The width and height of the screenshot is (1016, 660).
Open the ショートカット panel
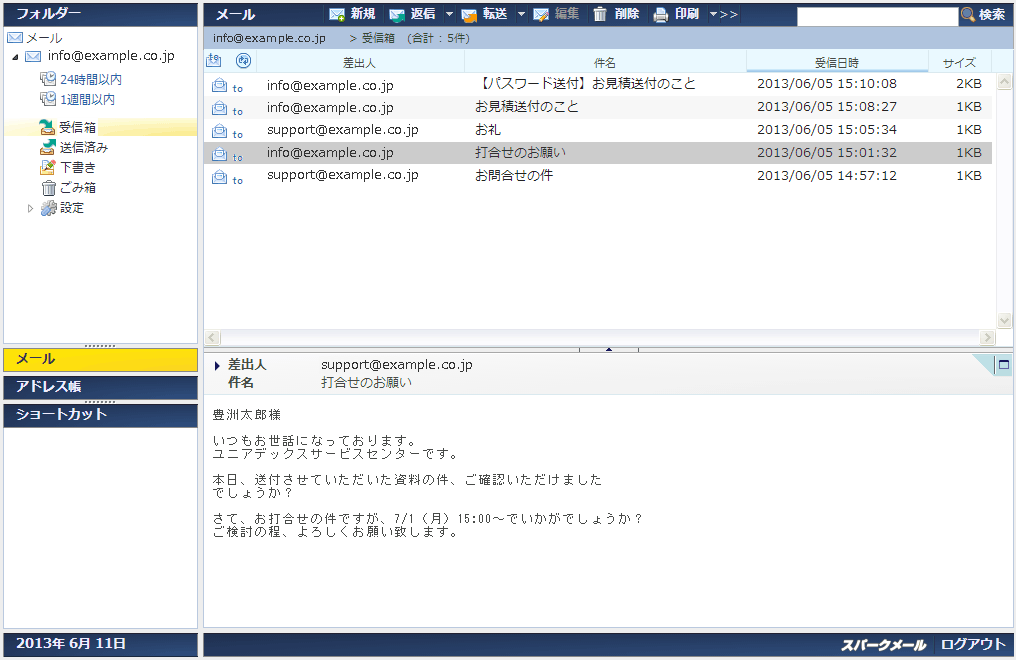[100, 416]
